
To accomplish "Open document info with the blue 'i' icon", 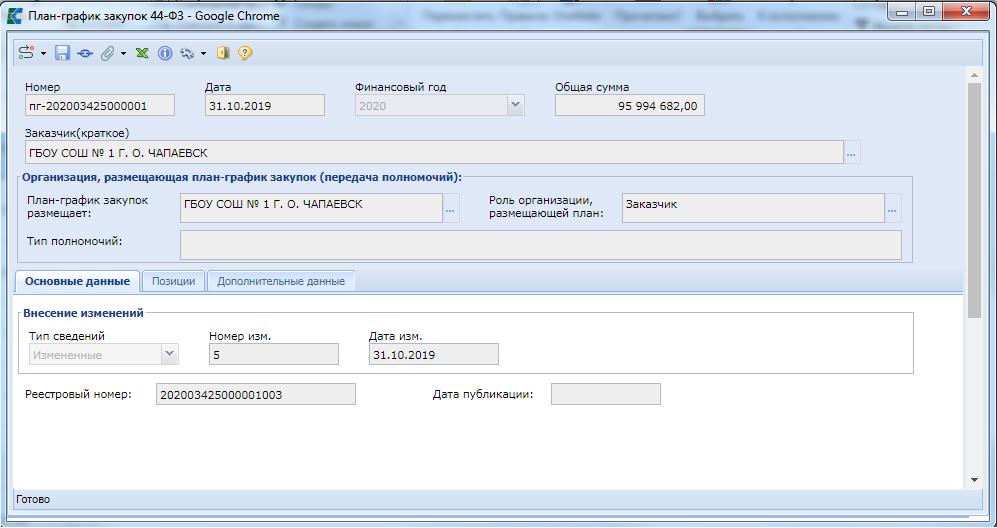I will [165, 53].
